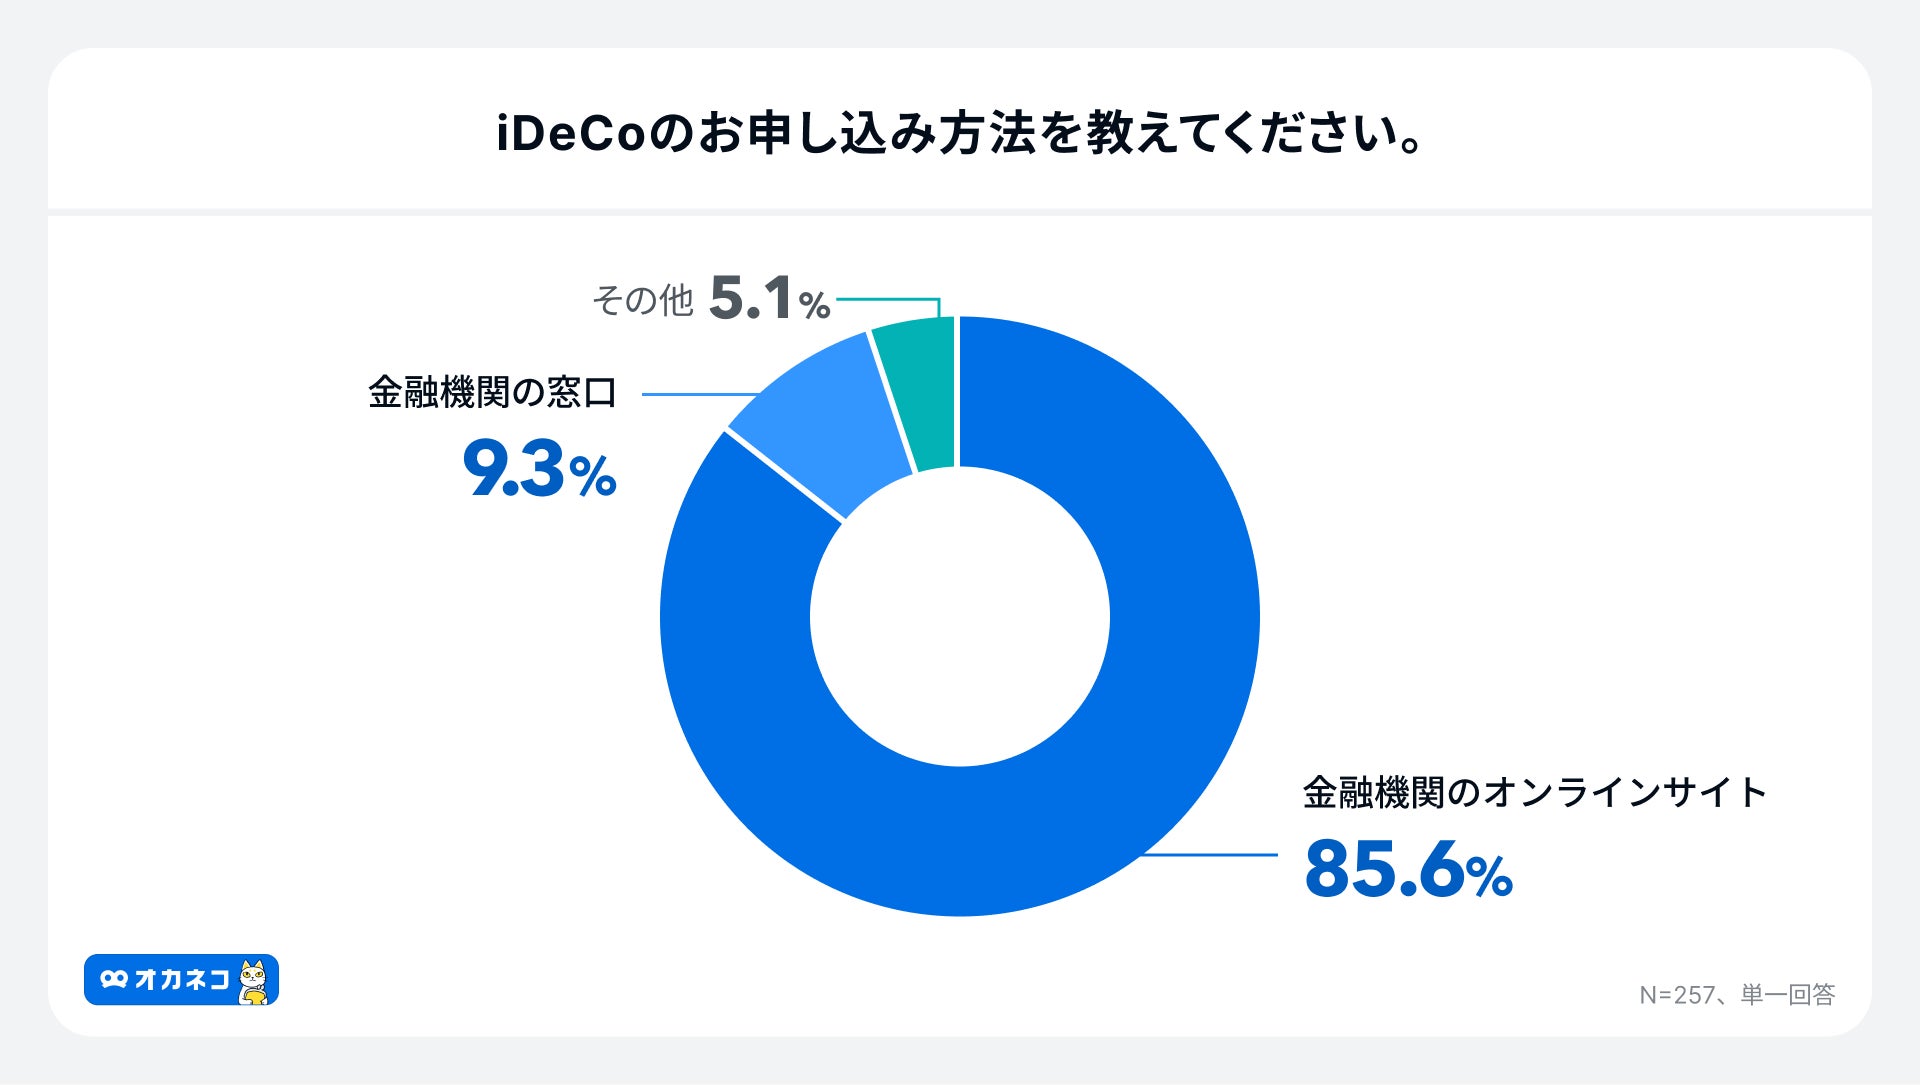Image resolution: width=1920 pixels, height=1085 pixels.
Task: Click the word iDeCo in the title
Action: pyautogui.click(x=571, y=134)
